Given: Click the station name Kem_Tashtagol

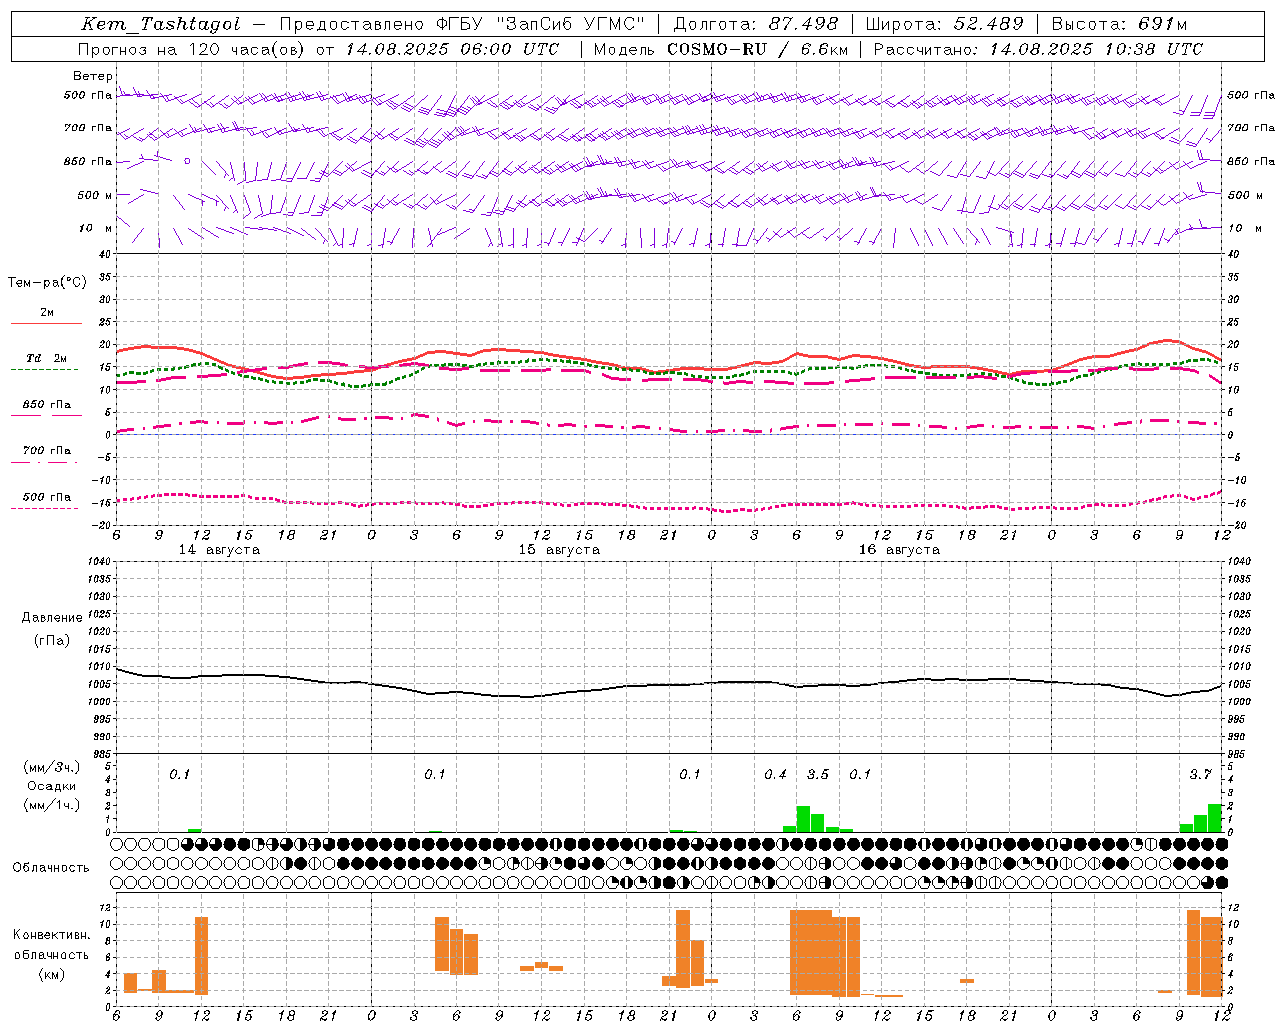Looking at the screenshot, I should coord(161,24).
